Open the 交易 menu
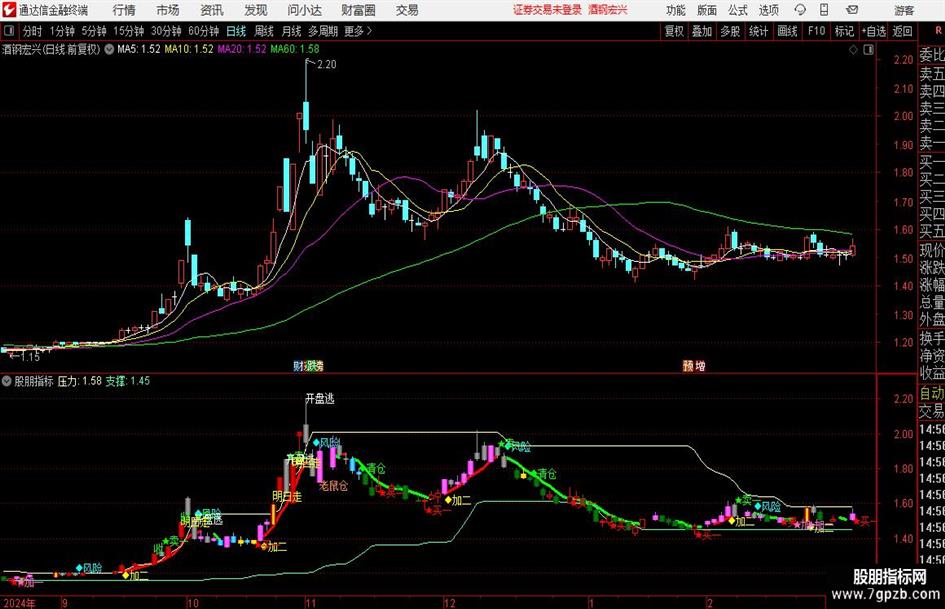The image size is (945, 609). coord(407,10)
